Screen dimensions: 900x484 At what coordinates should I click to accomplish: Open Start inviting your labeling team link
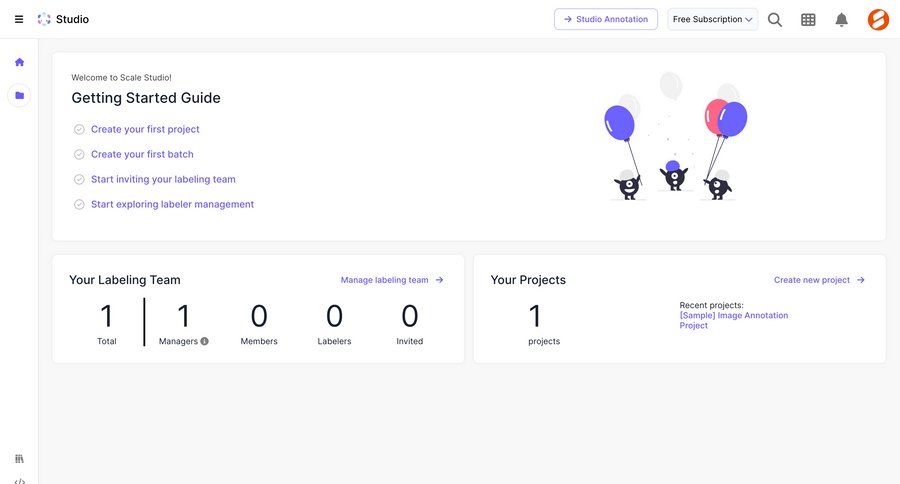point(163,179)
